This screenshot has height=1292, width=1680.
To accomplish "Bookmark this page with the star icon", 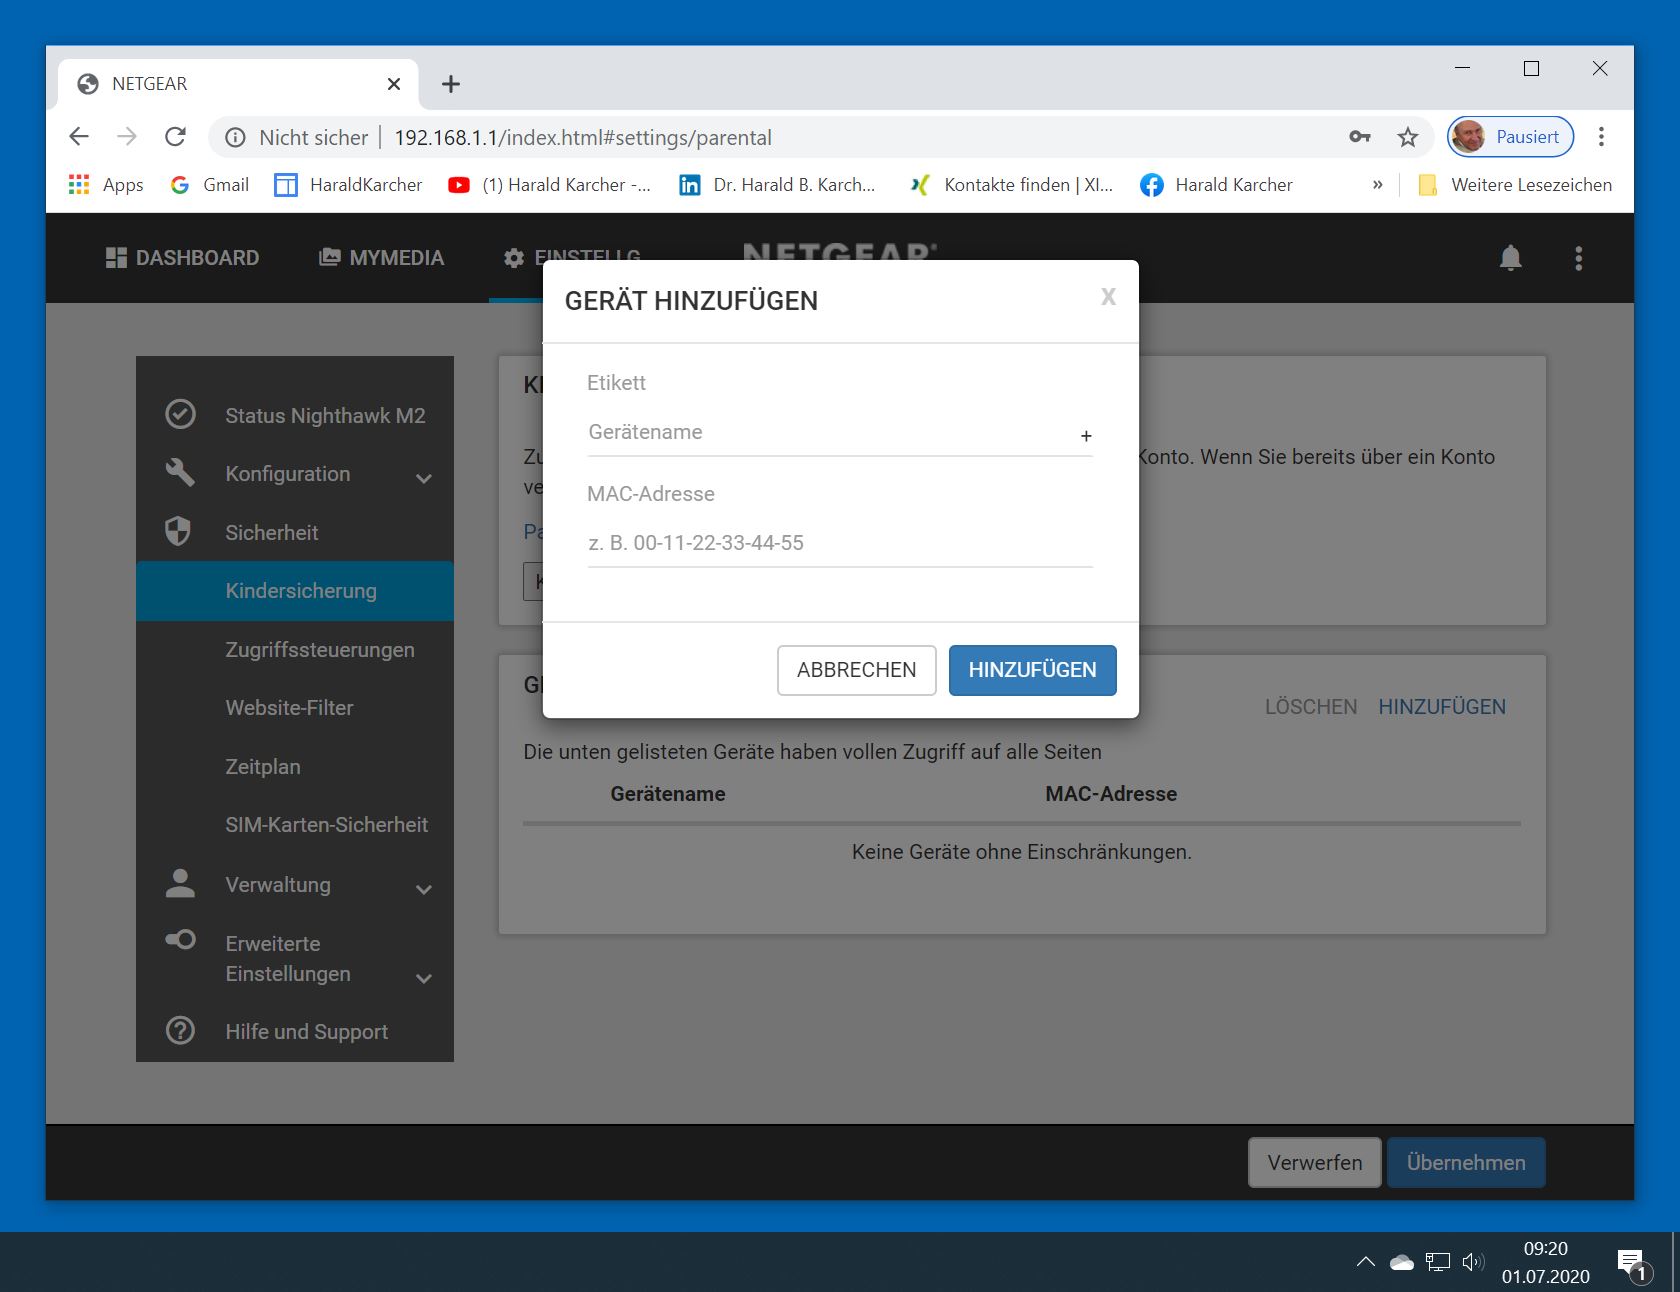I will [1408, 138].
